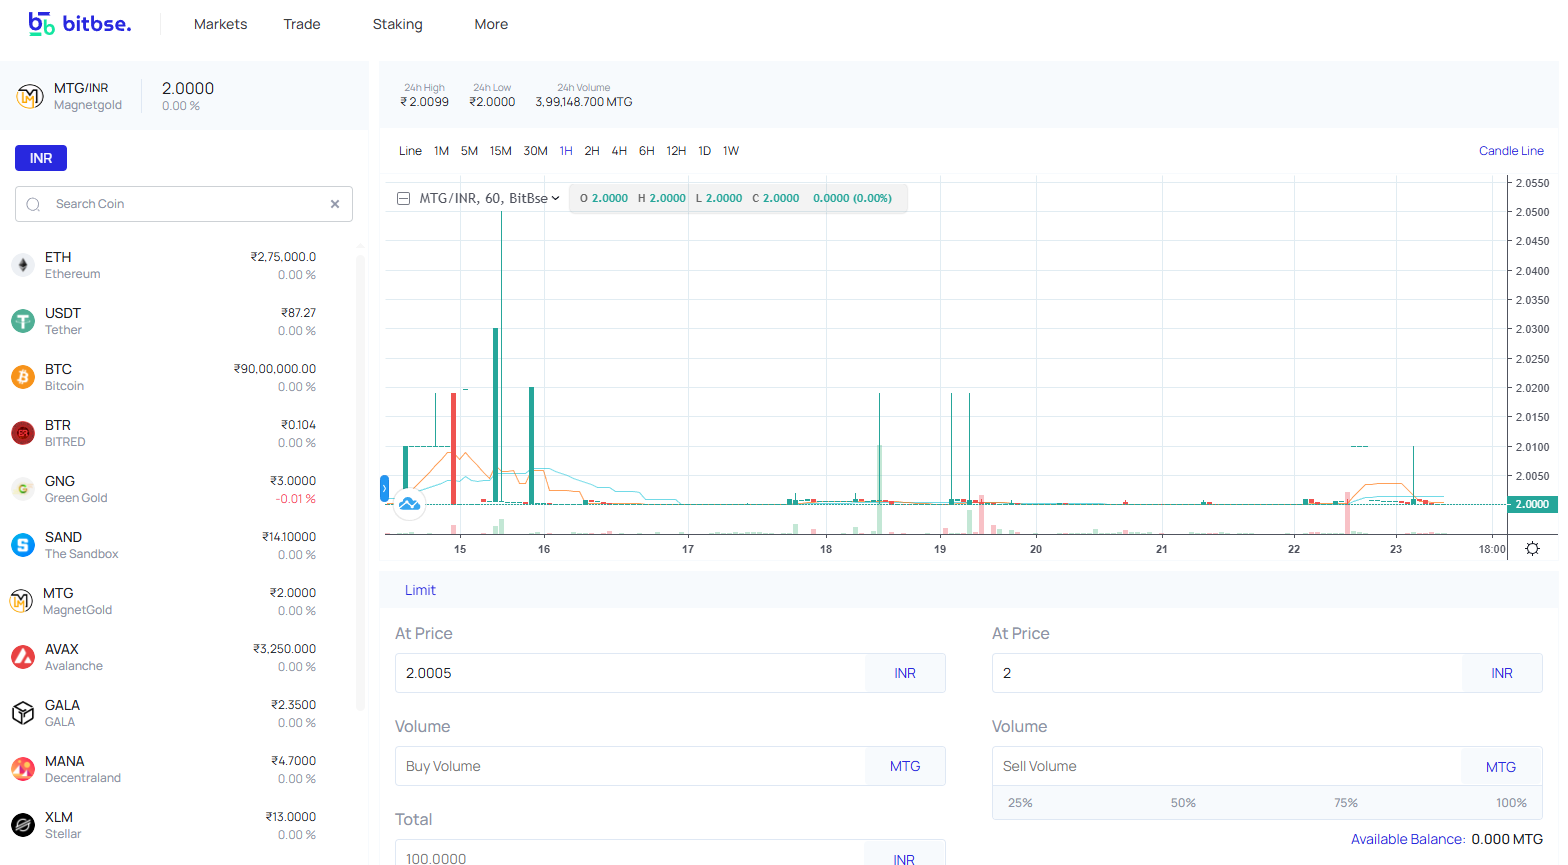Click the Avalanche AVAX icon
This screenshot has height=865, width=1568.
click(x=23, y=657)
